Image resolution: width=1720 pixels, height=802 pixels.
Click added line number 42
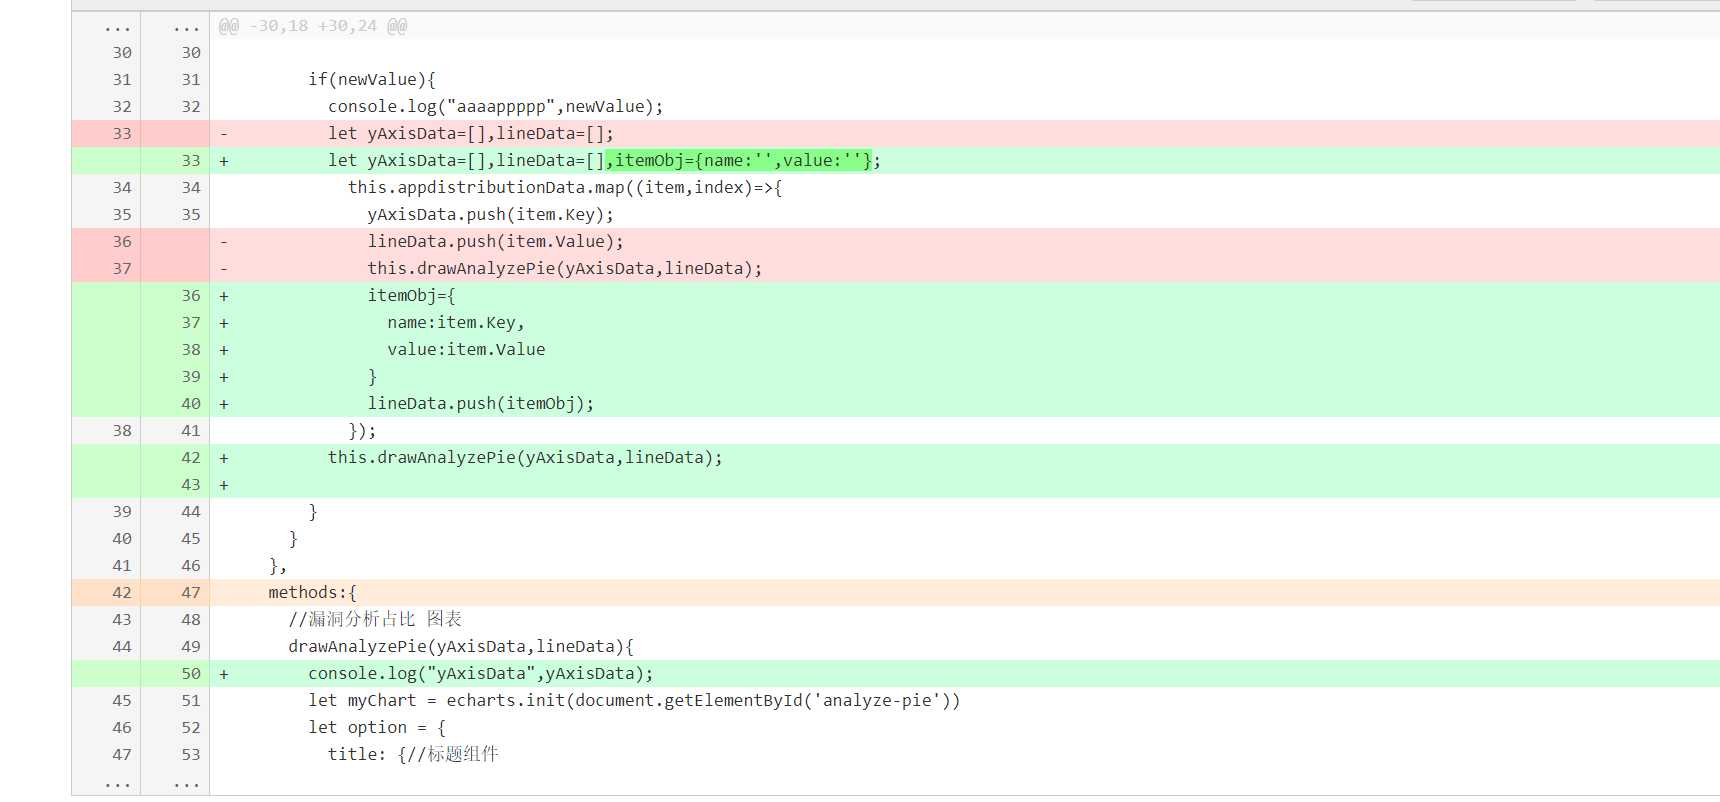point(191,457)
